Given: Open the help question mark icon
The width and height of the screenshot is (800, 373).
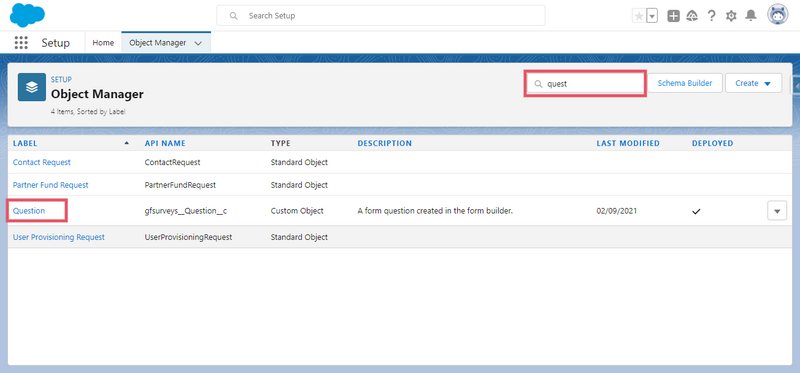Looking at the screenshot, I should (x=711, y=16).
